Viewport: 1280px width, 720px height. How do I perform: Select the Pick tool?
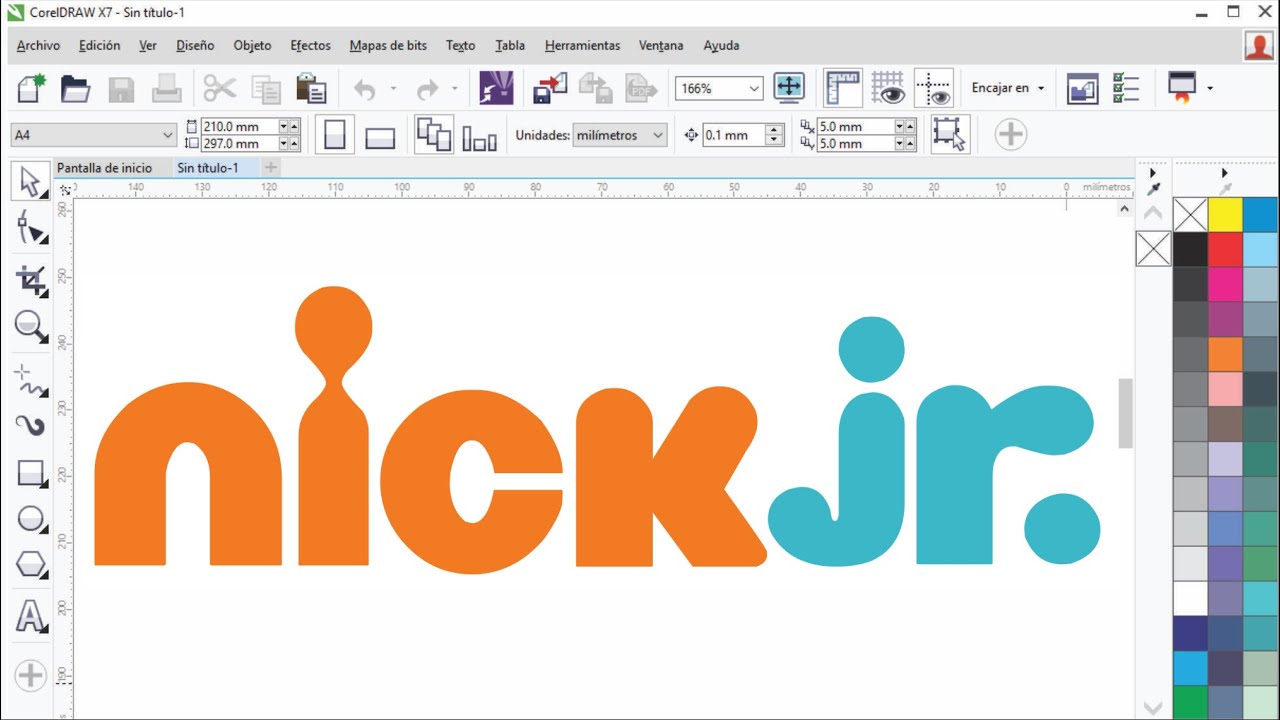pyautogui.click(x=31, y=182)
